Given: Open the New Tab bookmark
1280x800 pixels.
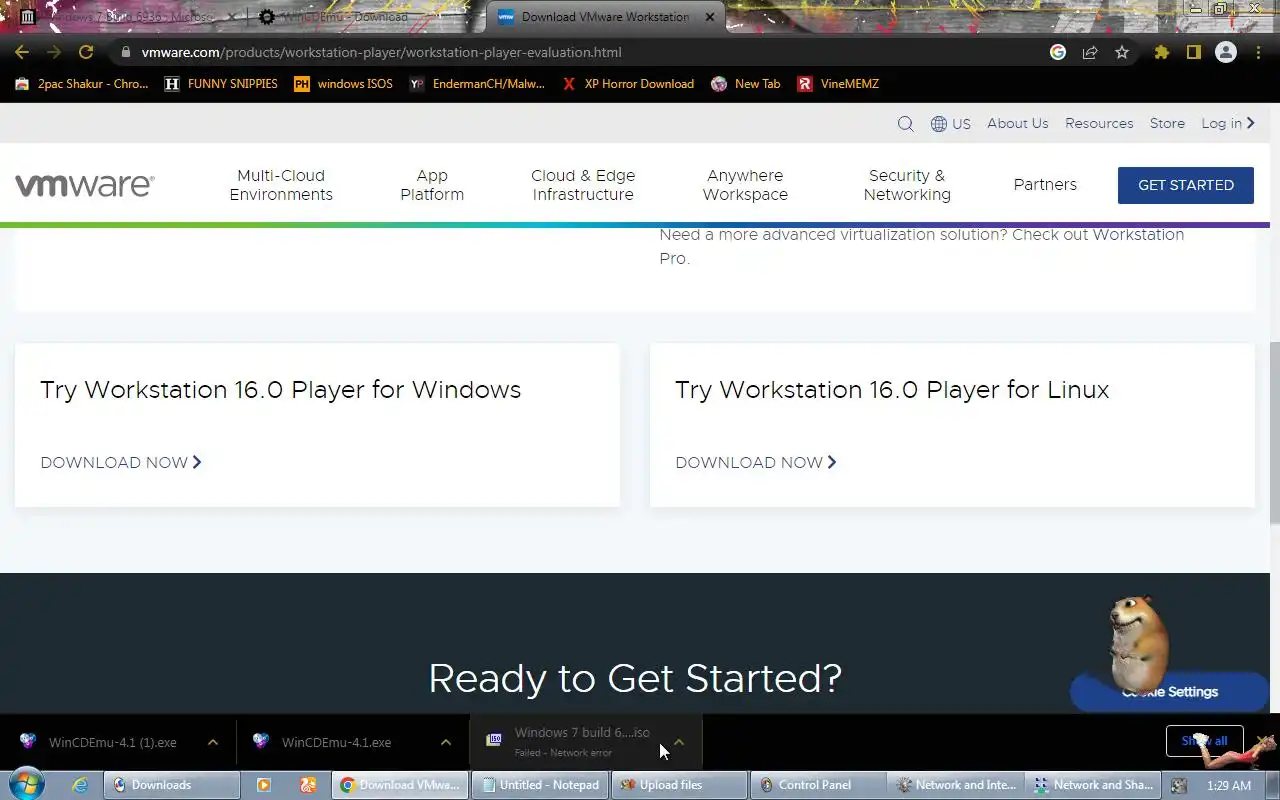Looking at the screenshot, I should coord(746,84).
